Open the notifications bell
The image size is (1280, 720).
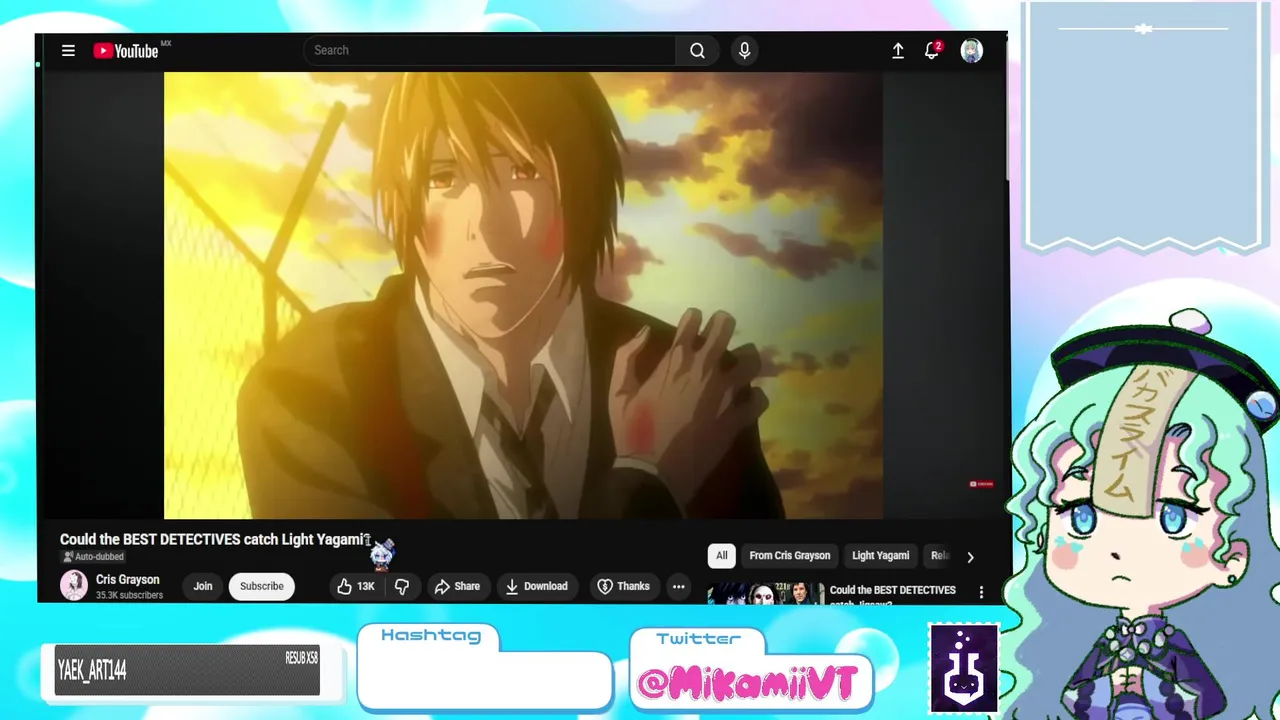pos(932,50)
